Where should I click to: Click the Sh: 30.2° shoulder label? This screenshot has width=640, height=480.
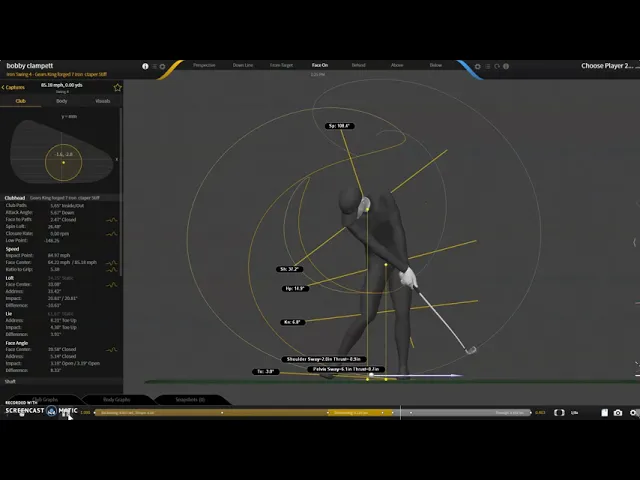tap(289, 269)
